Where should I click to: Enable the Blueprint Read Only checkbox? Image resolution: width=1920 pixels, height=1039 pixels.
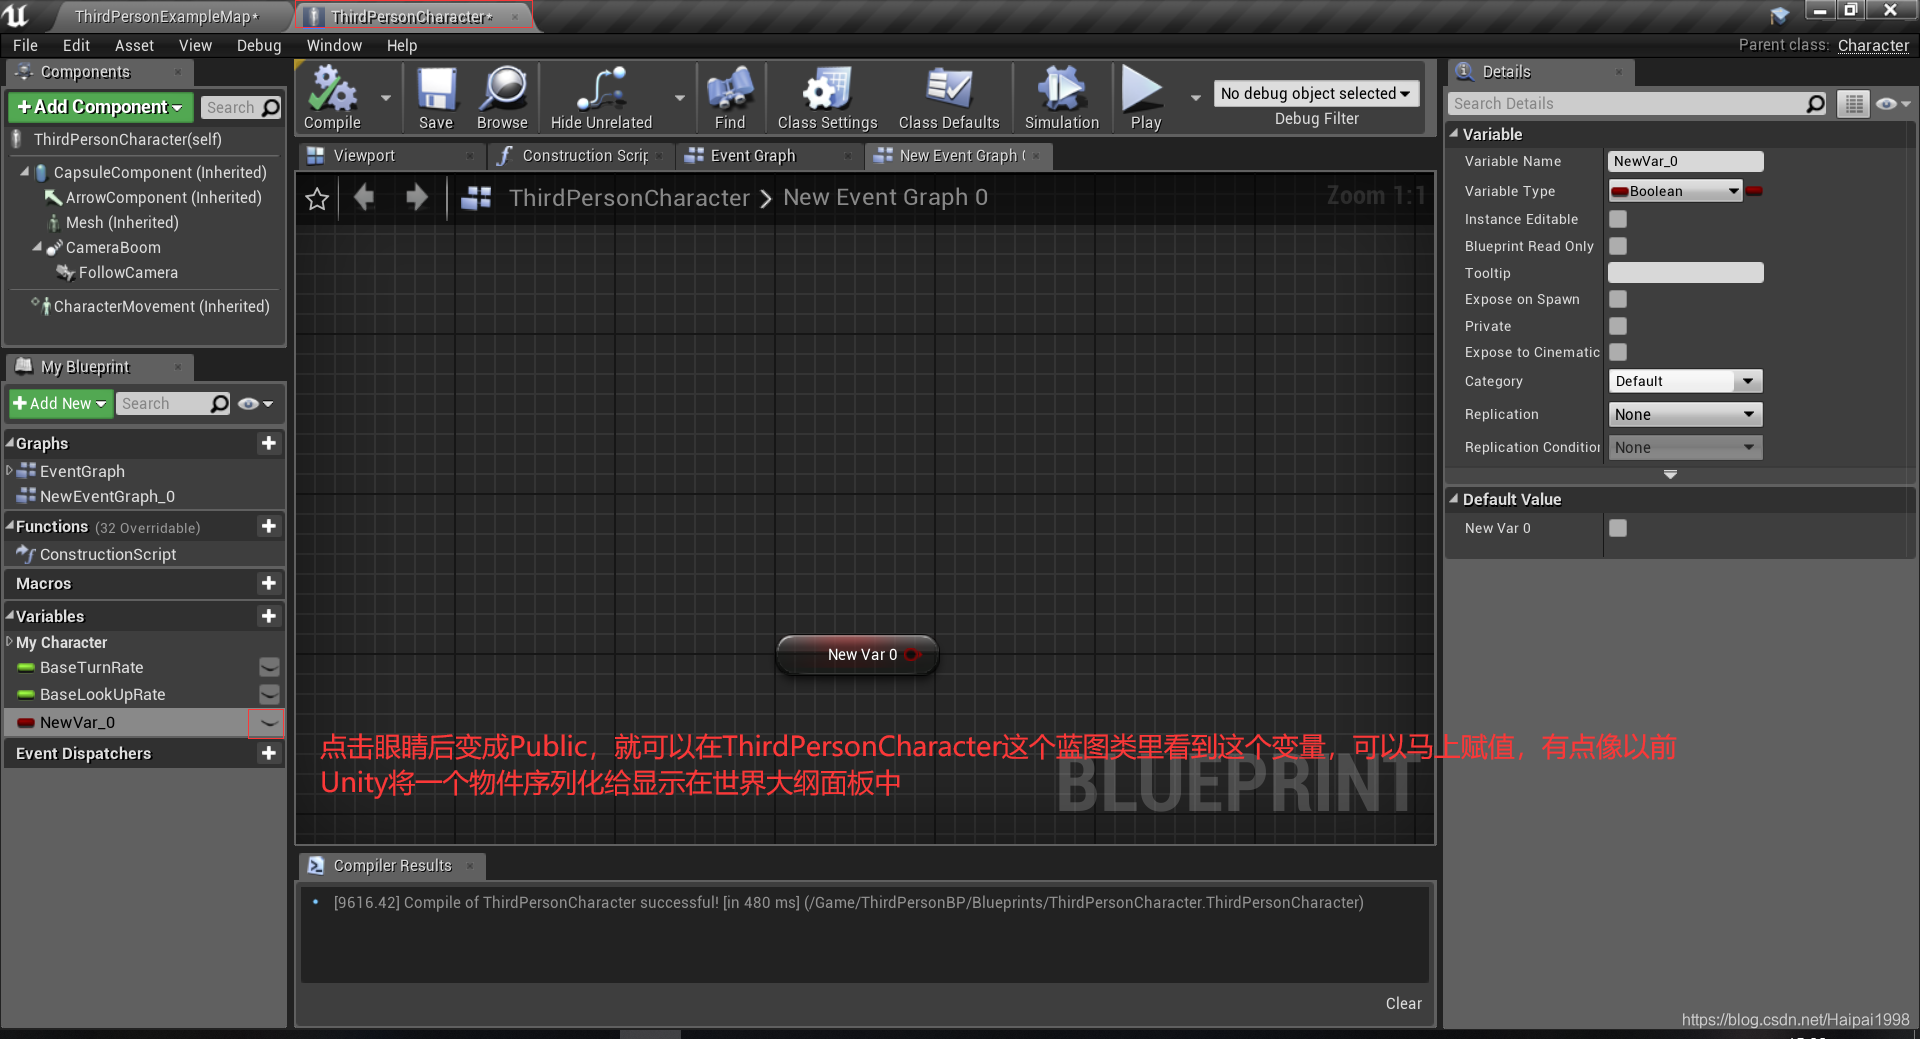coord(1618,246)
